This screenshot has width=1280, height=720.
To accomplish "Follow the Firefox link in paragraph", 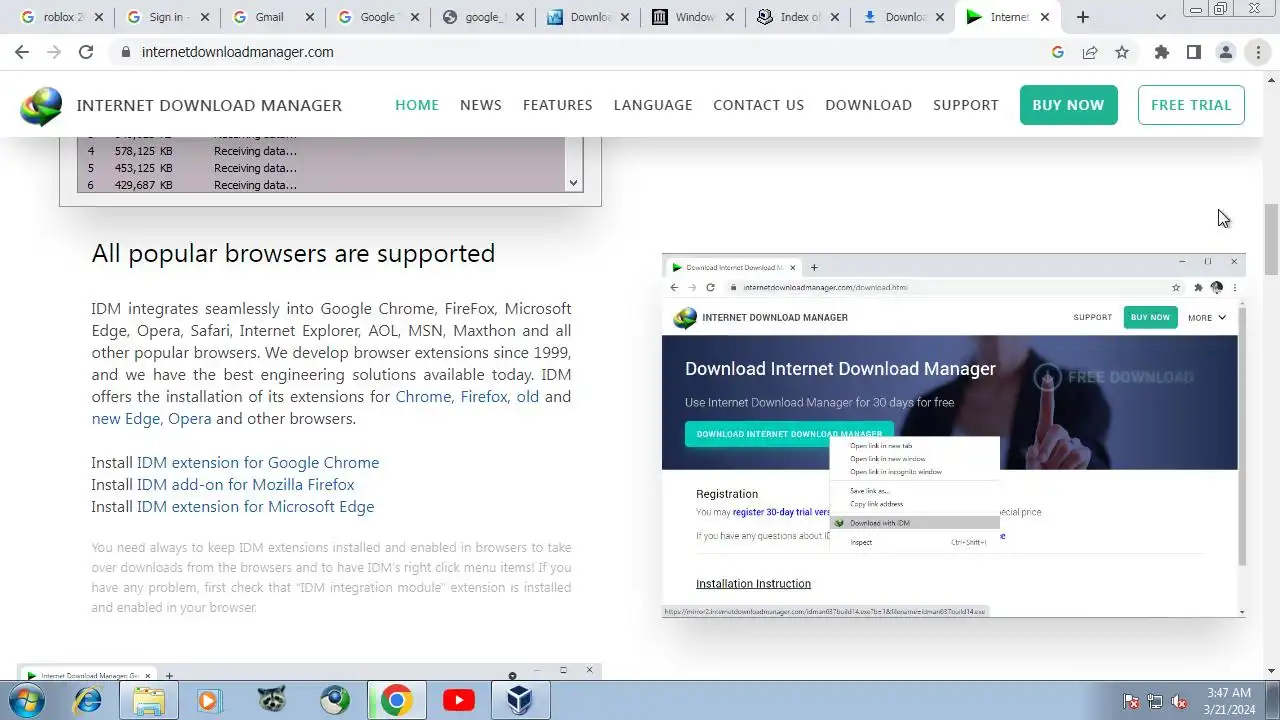I will [x=484, y=397].
